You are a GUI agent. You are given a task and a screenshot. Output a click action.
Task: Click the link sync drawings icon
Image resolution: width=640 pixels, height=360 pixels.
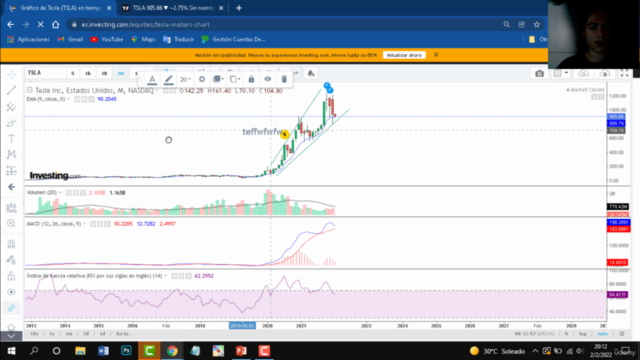point(11,308)
